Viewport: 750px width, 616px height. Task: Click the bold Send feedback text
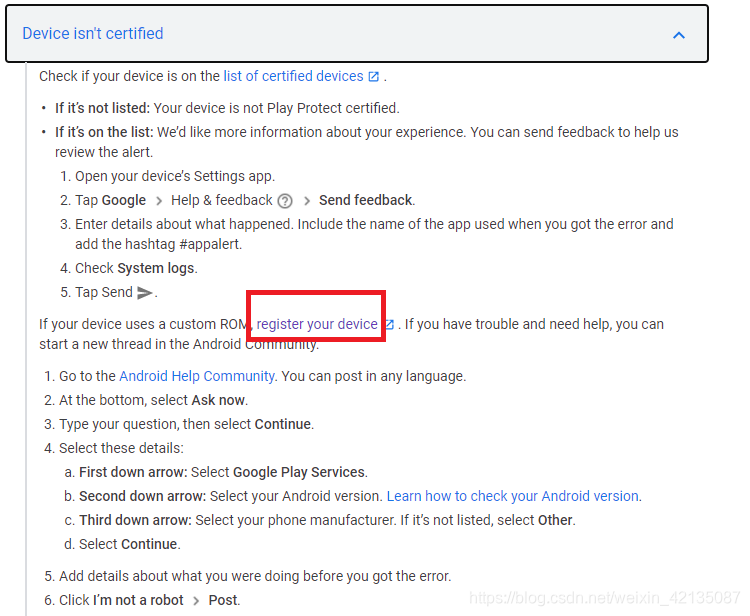coord(365,200)
